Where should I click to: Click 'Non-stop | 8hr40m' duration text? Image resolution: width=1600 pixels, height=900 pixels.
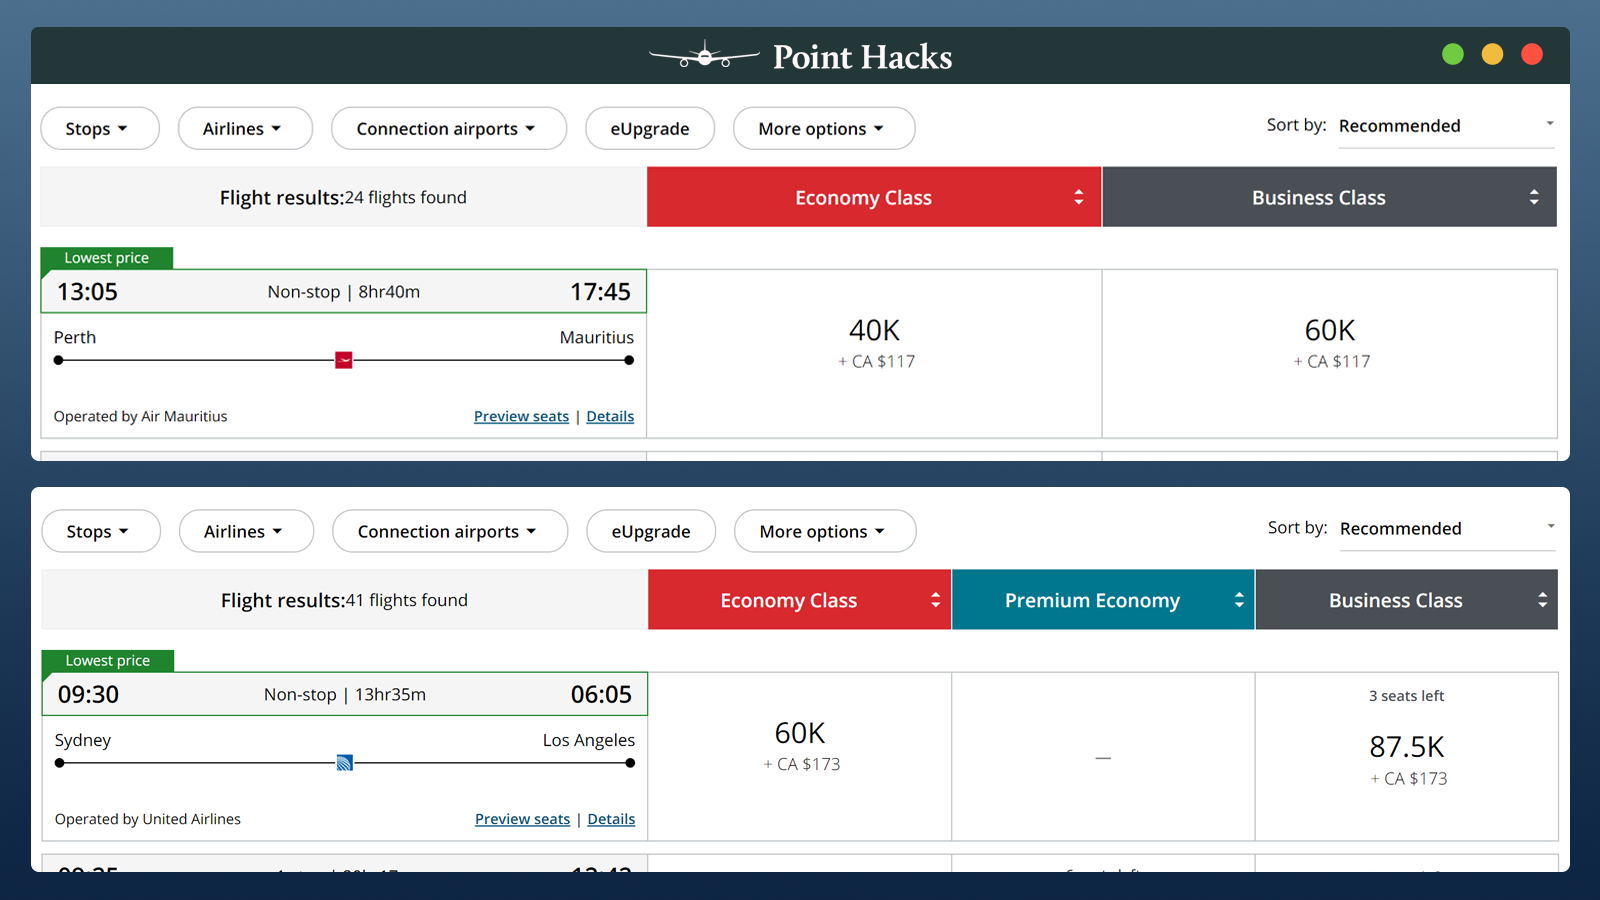(344, 292)
